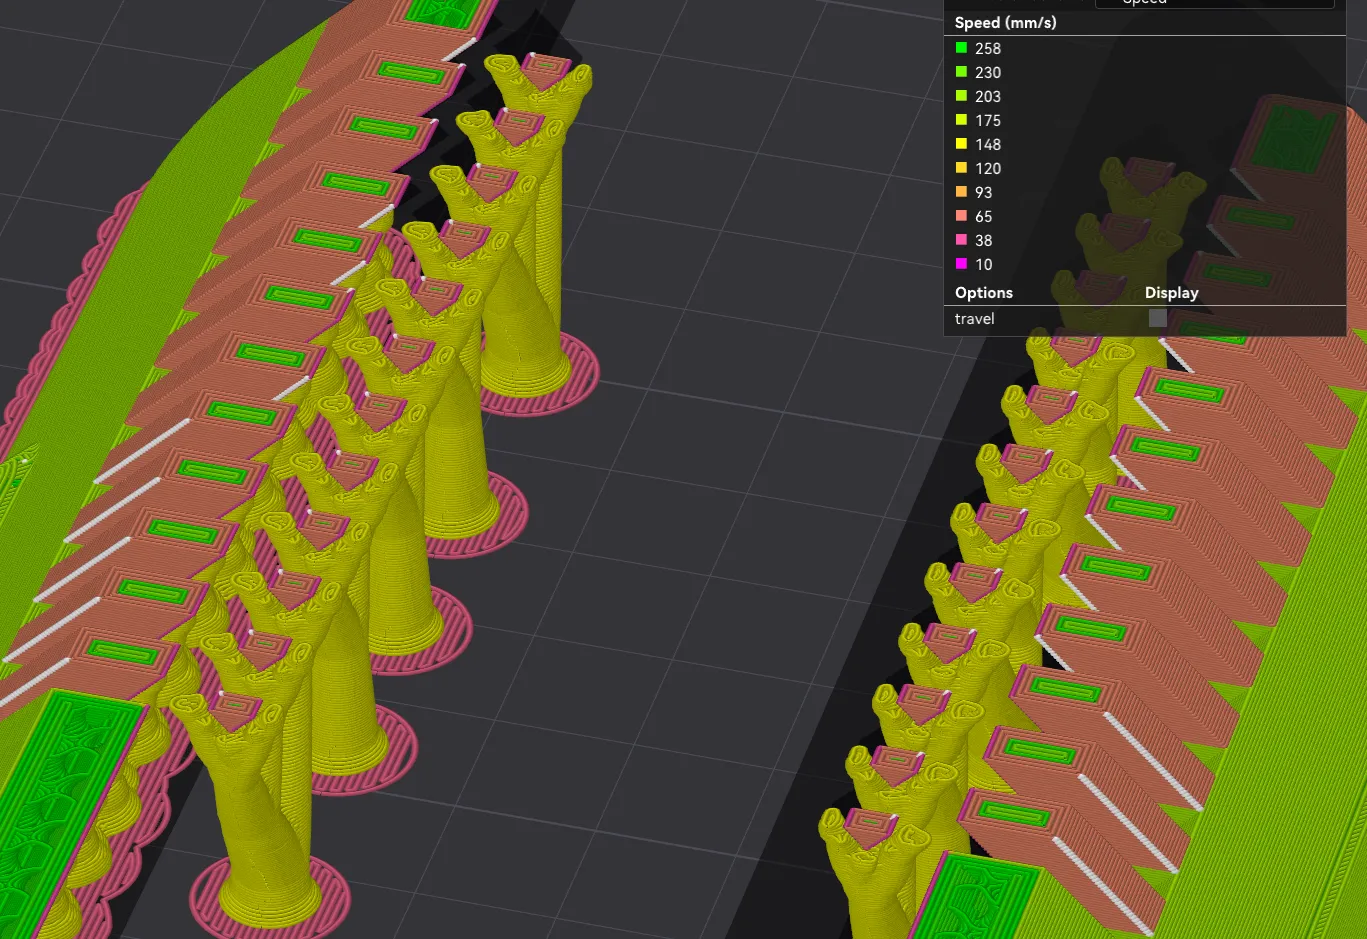Click the 203 speed color swatch
This screenshot has width=1367, height=939.
(961, 96)
